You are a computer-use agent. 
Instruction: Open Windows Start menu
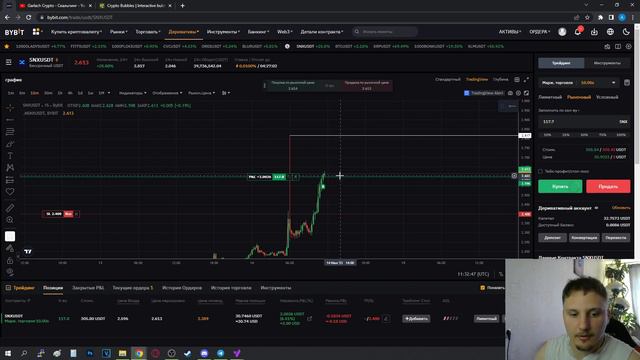(8, 353)
